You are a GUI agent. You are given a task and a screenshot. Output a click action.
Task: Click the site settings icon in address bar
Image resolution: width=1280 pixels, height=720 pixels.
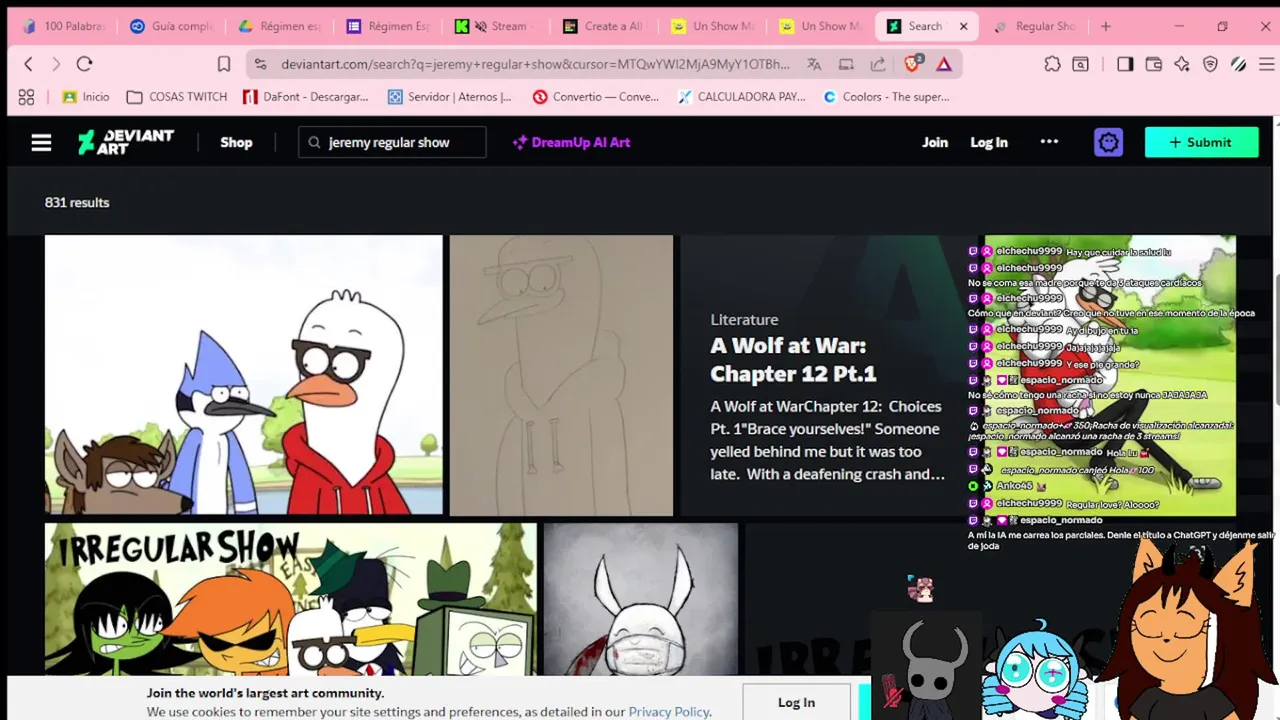(260, 64)
